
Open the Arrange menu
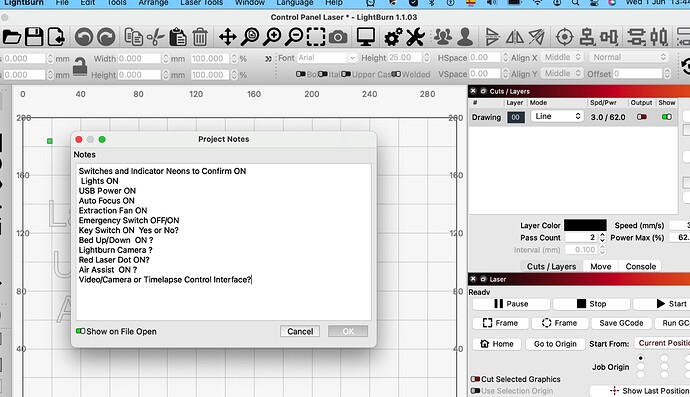[x=153, y=3]
